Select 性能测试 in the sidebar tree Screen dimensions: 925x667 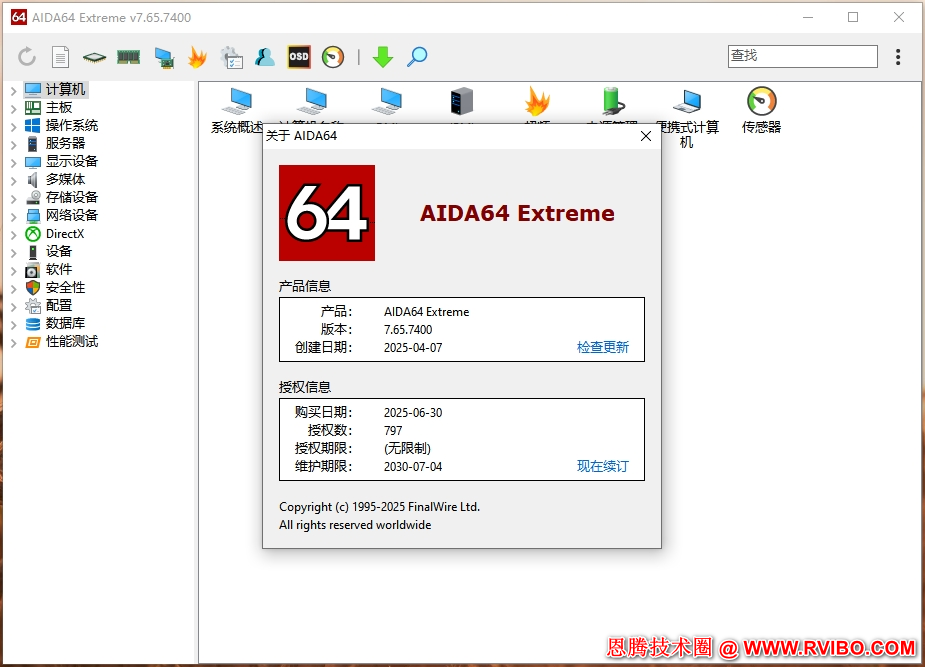(61, 341)
